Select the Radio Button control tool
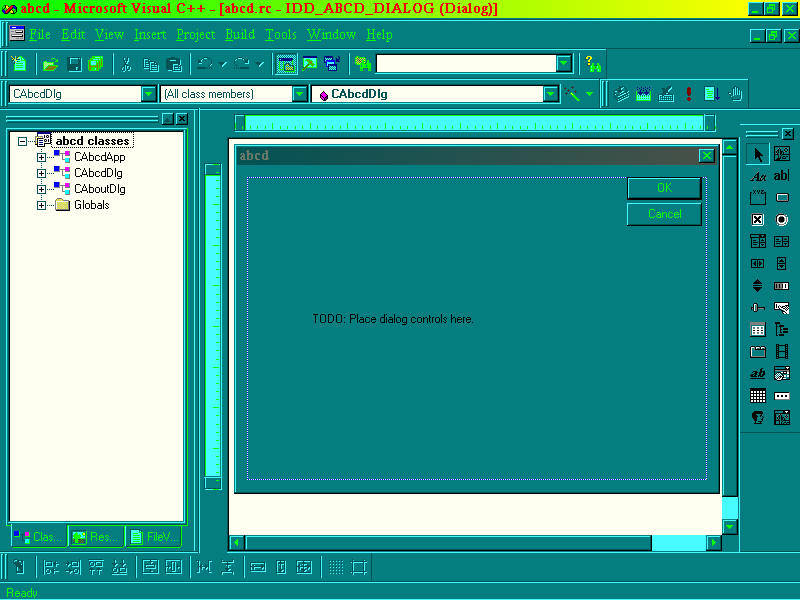Image resolution: width=800 pixels, height=600 pixels. point(782,220)
